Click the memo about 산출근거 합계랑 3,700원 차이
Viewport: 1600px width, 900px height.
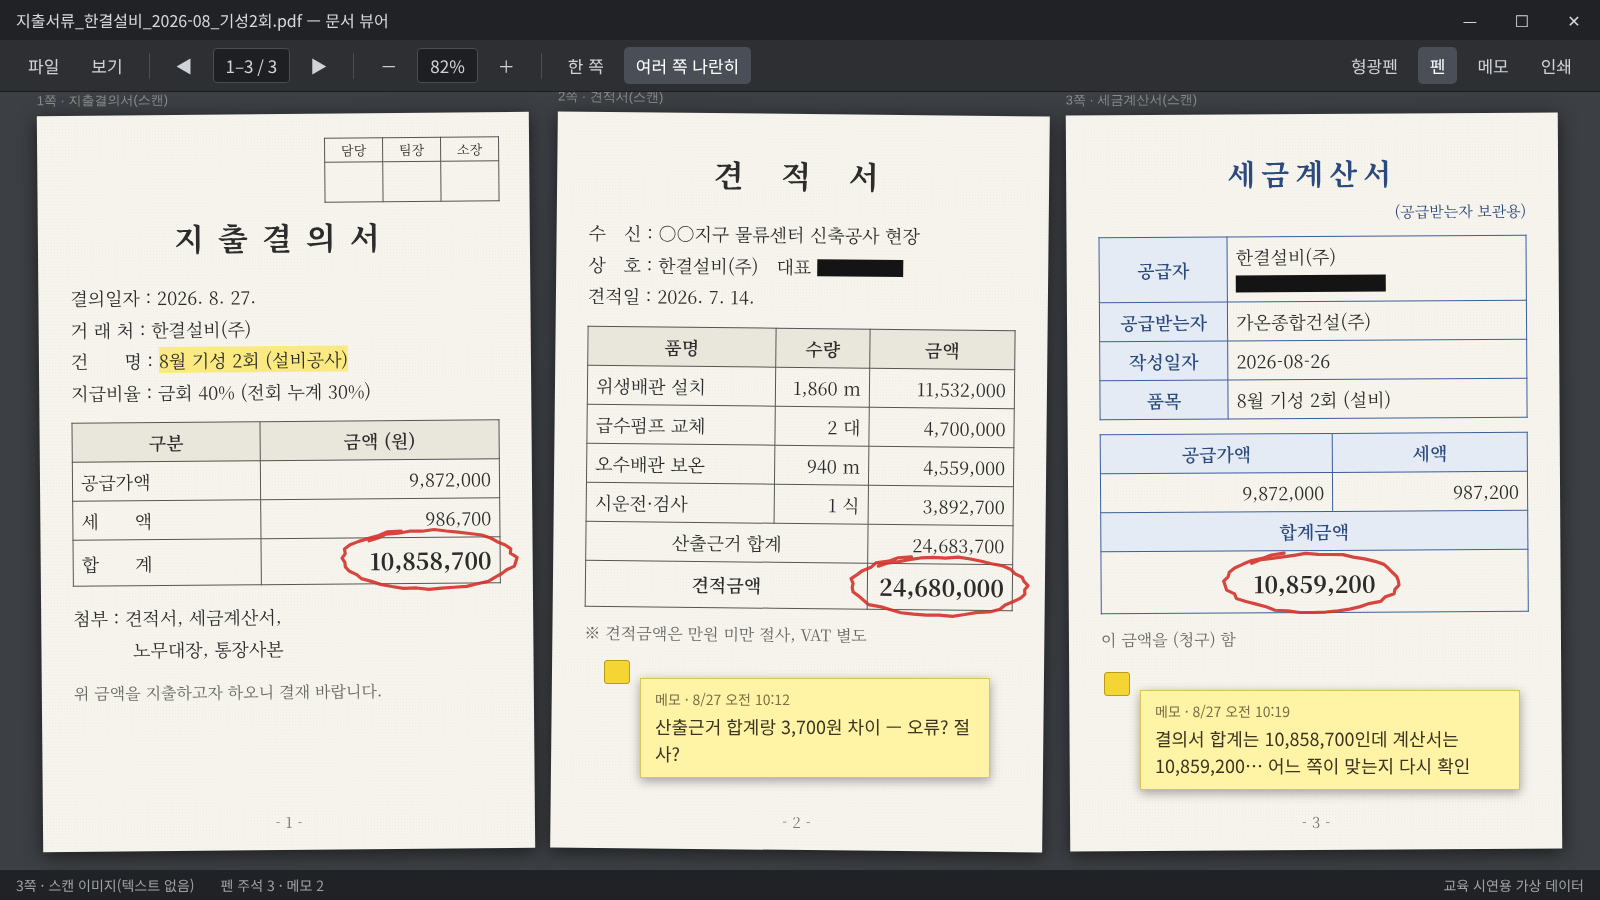[x=814, y=728]
